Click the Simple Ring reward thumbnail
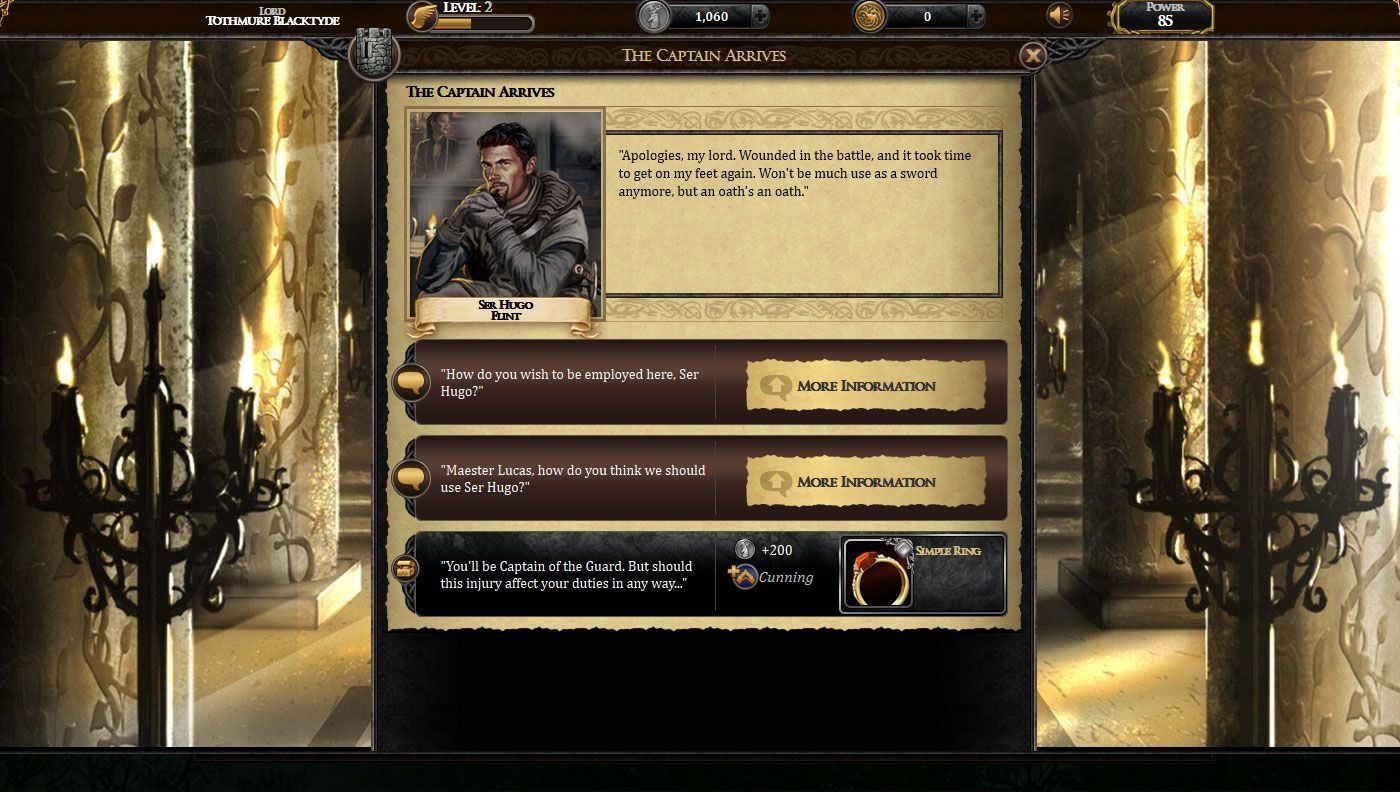This screenshot has width=1400, height=792. pyautogui.click(x=878, y=573)
